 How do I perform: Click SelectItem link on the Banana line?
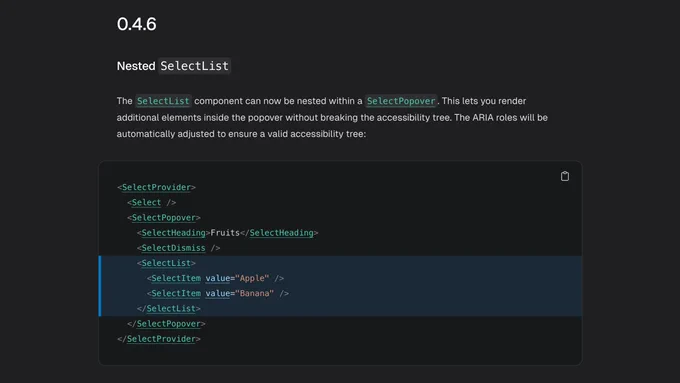coord(176,293)
